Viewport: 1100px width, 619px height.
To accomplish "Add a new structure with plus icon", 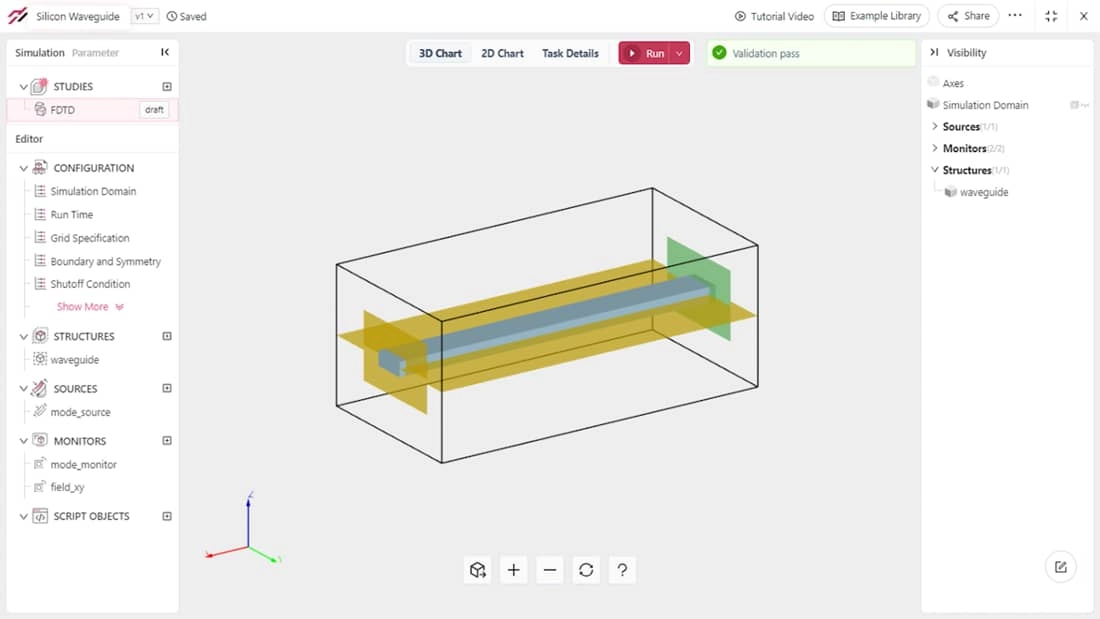I will 167,337.
